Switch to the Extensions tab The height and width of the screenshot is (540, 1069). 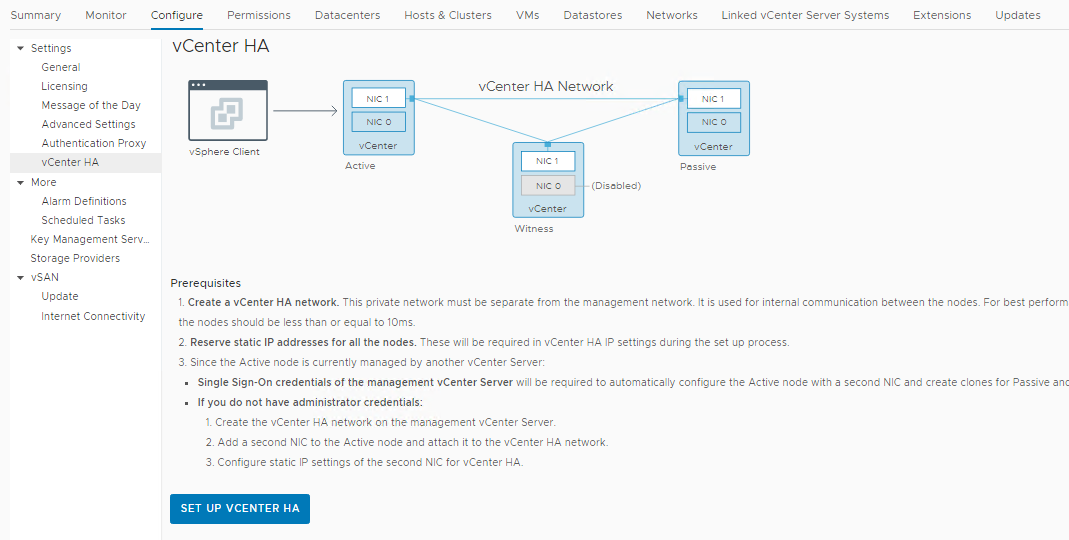942,15
